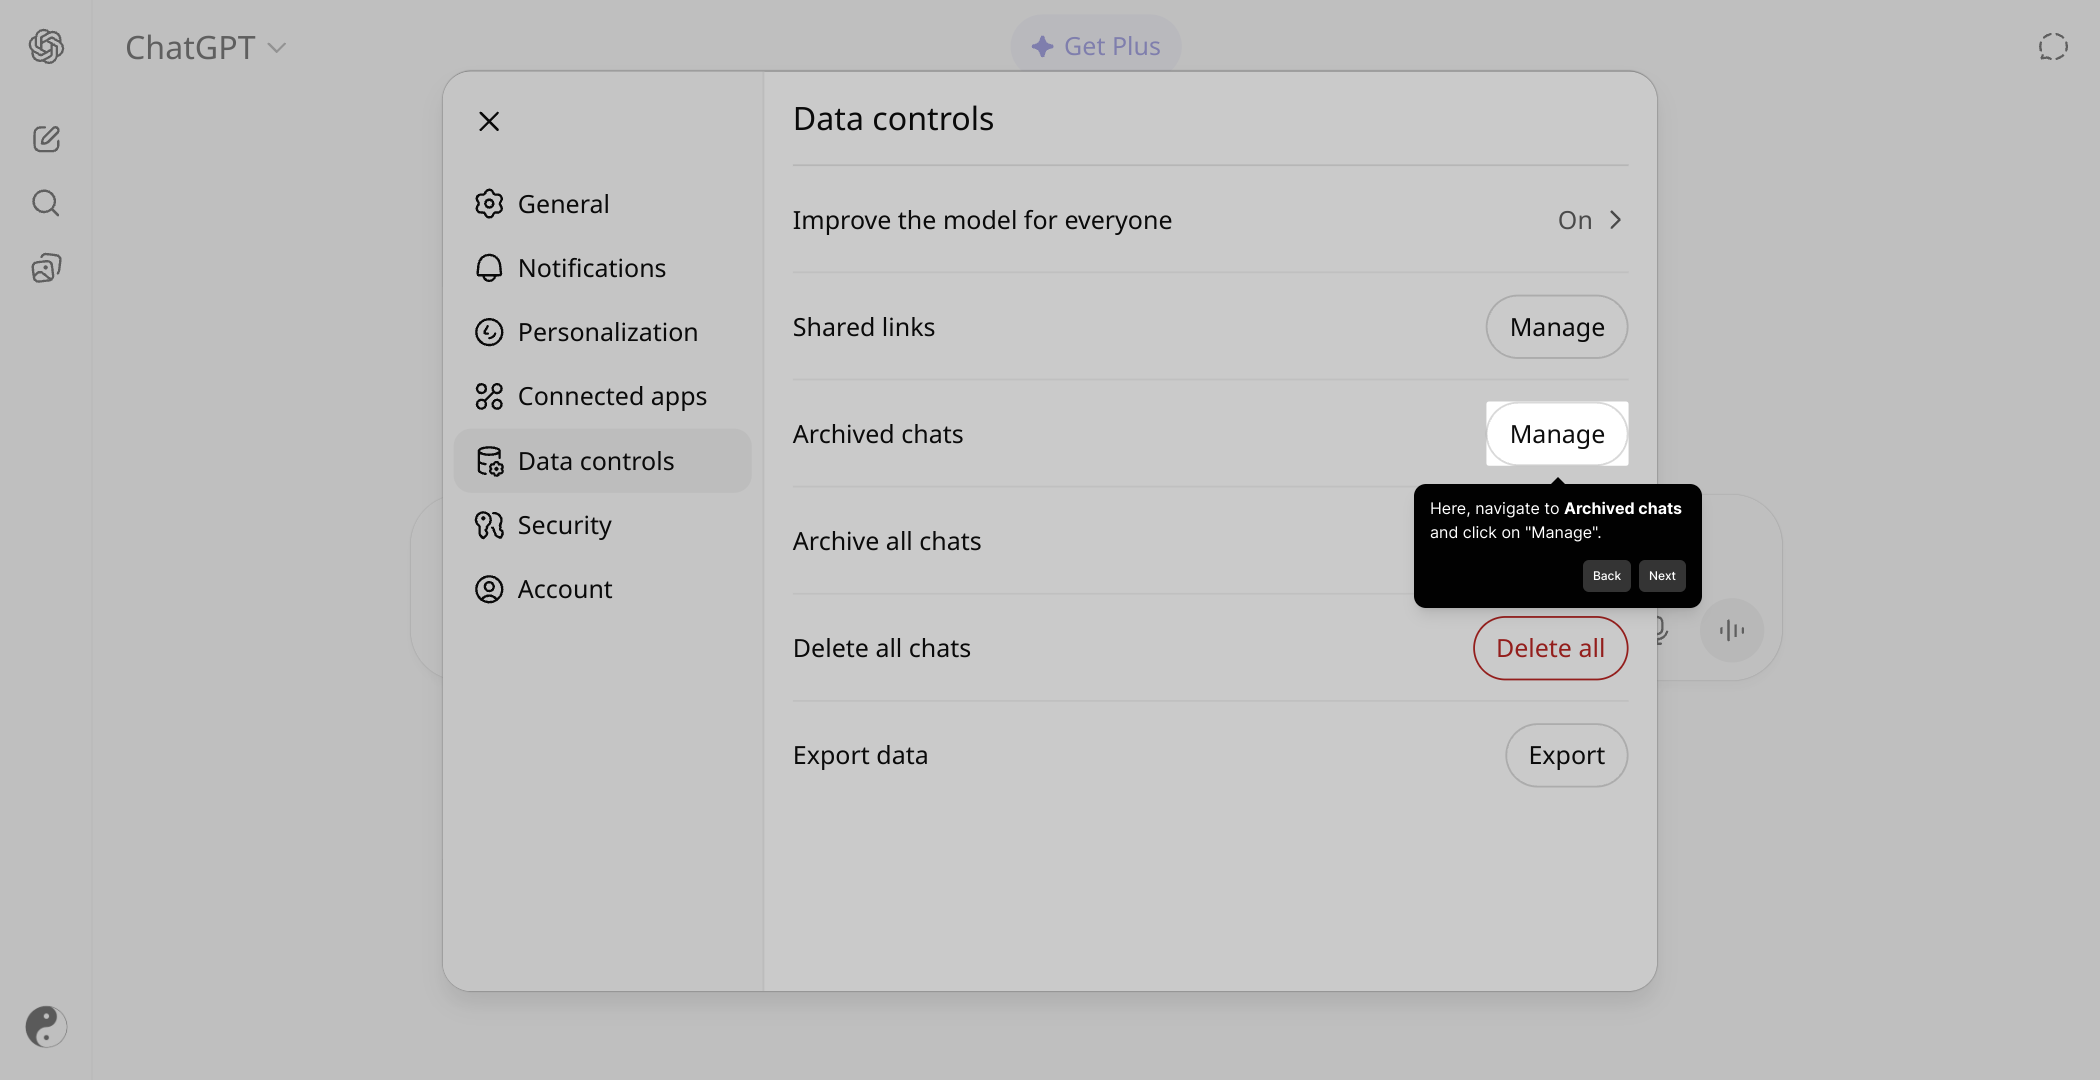Click Get Plus upgrade button
Image resolution: width=2100 pixels, height=1080 pixels.
tap(1096, 46)
